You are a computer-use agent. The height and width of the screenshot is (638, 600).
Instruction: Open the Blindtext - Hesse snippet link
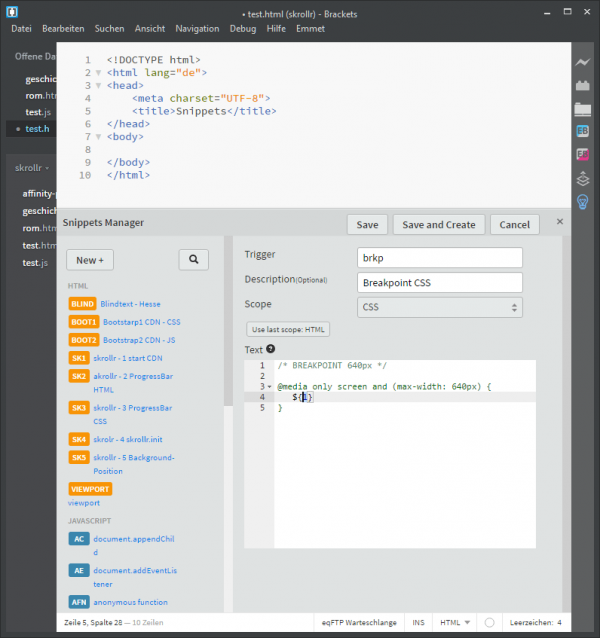(x=130, y=304)
